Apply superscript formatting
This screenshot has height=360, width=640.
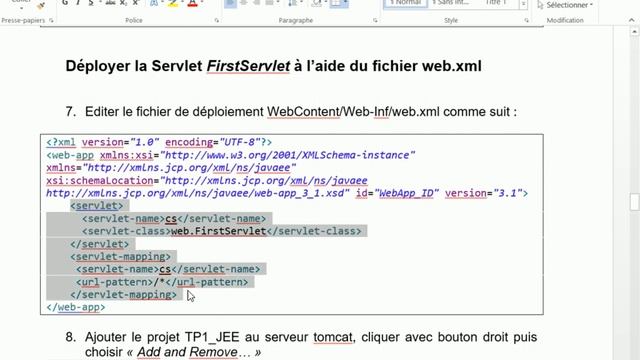(136, 3)
